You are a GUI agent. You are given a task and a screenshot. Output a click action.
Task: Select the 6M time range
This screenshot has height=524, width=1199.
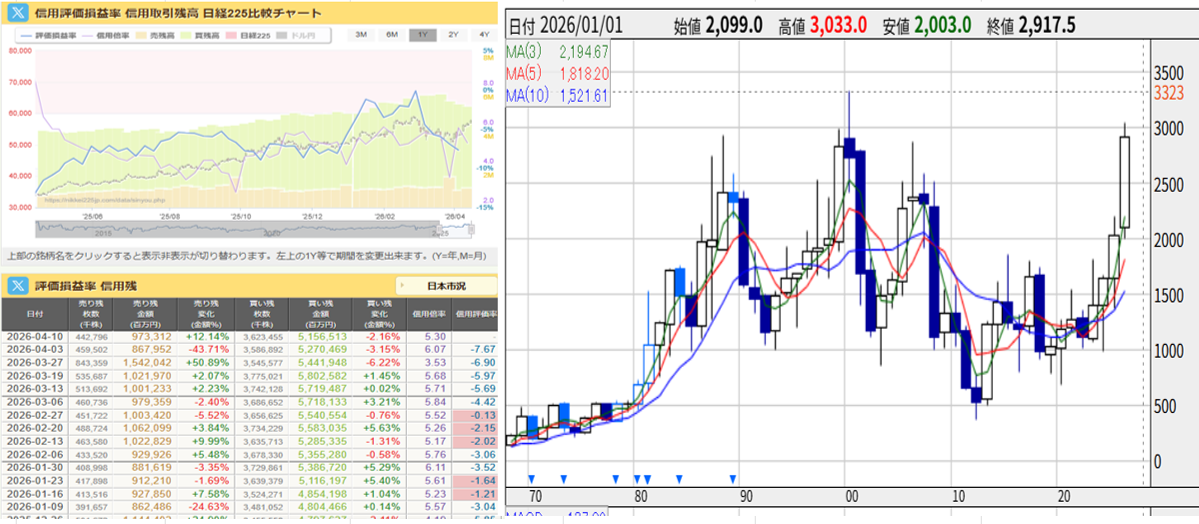[392, 35]
